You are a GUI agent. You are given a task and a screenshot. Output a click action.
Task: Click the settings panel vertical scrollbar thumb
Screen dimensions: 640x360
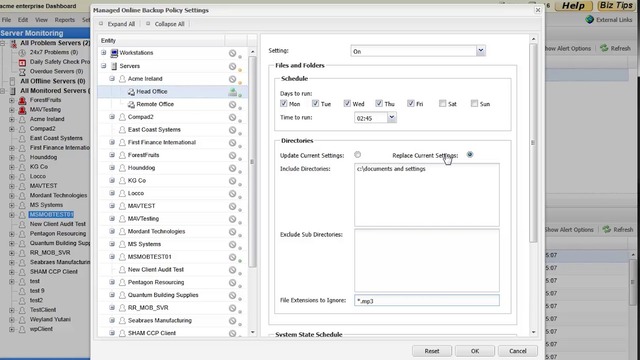pos(533,142)
